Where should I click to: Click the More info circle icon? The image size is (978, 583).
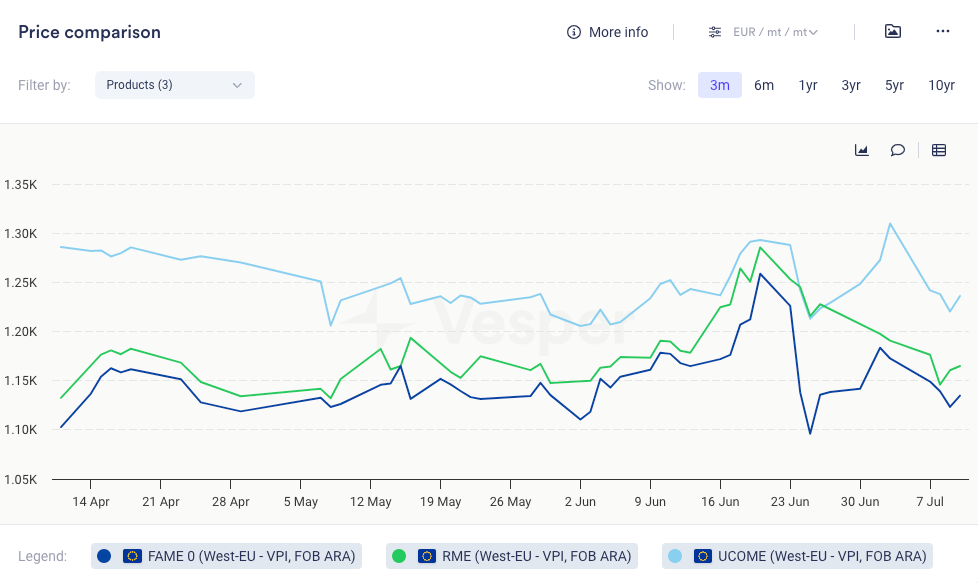click(574, 32)
